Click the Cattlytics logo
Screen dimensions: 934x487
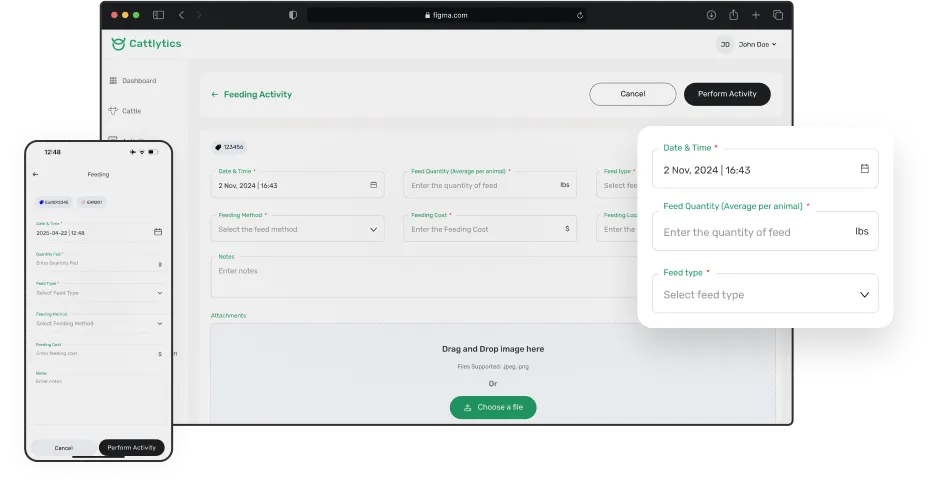click(146, 44)
